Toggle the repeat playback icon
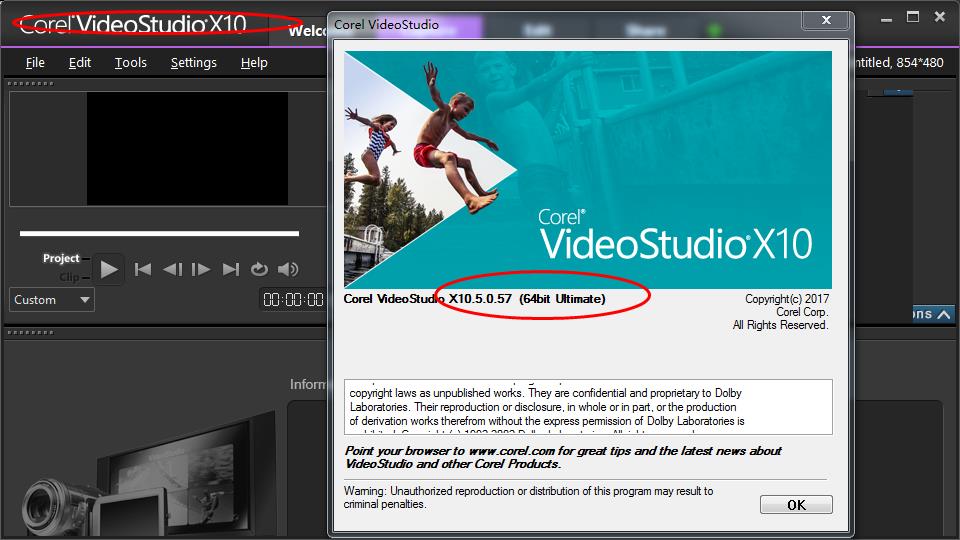 (259, 269)
